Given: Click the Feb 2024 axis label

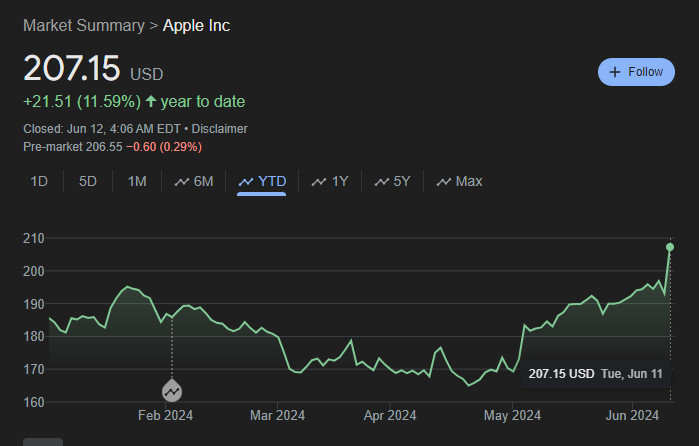Looking at the screenshot, I should (x=165, y=415).
